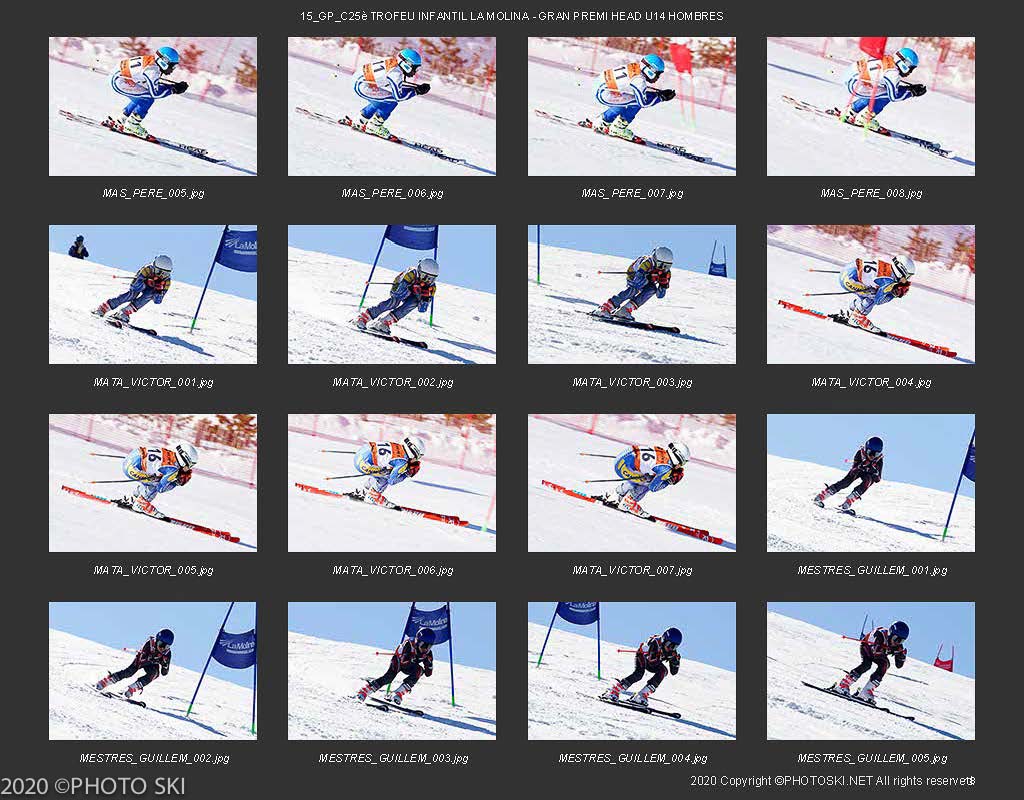Viewport: 1024px width, 800px height.
Task: Select the MAS_PERE_006.jpg photo
Action: (392, 106)
